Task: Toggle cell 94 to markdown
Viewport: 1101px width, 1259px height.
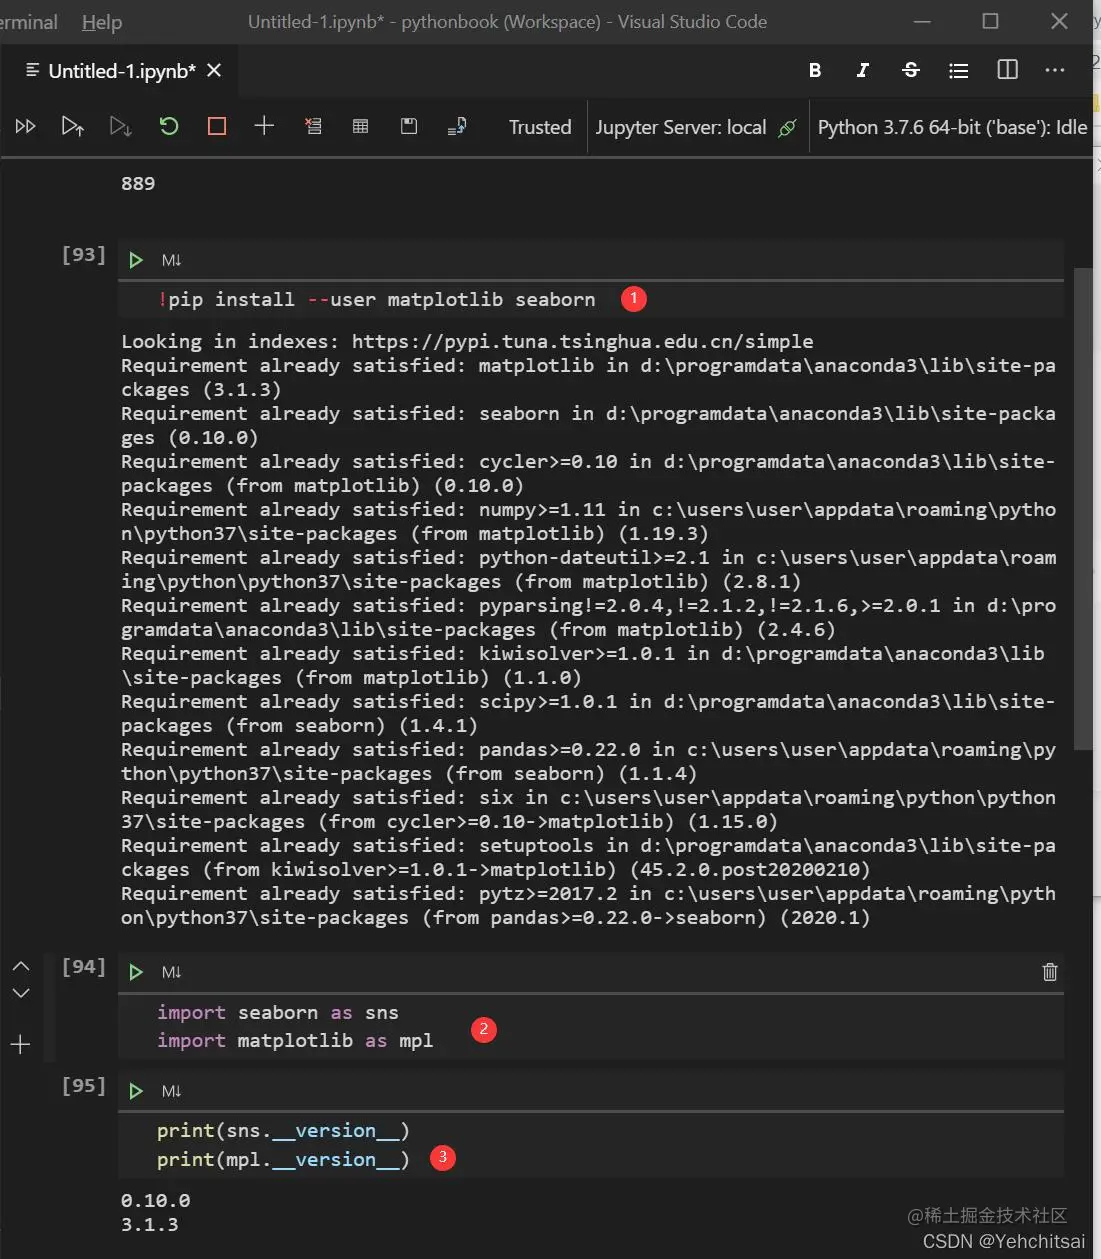Action: [171, 972]
